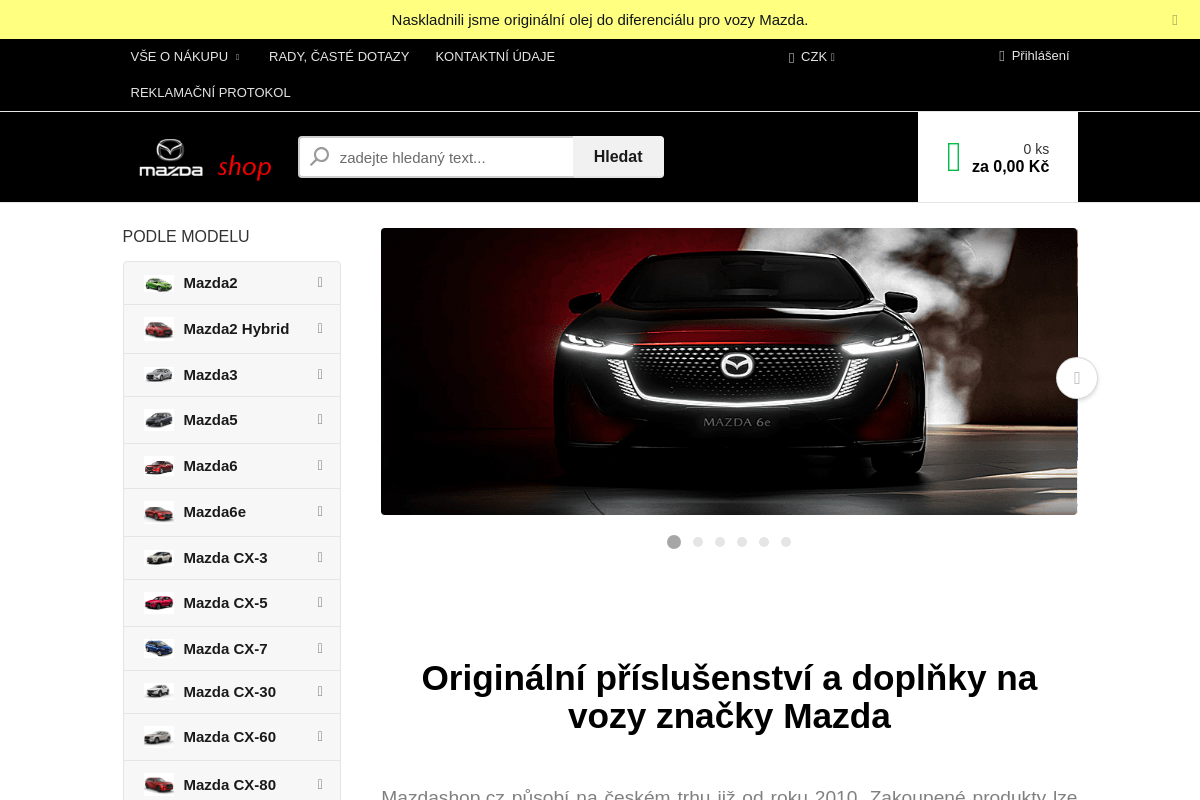Click the magnifier icon in search box

[x=320, y=157]
